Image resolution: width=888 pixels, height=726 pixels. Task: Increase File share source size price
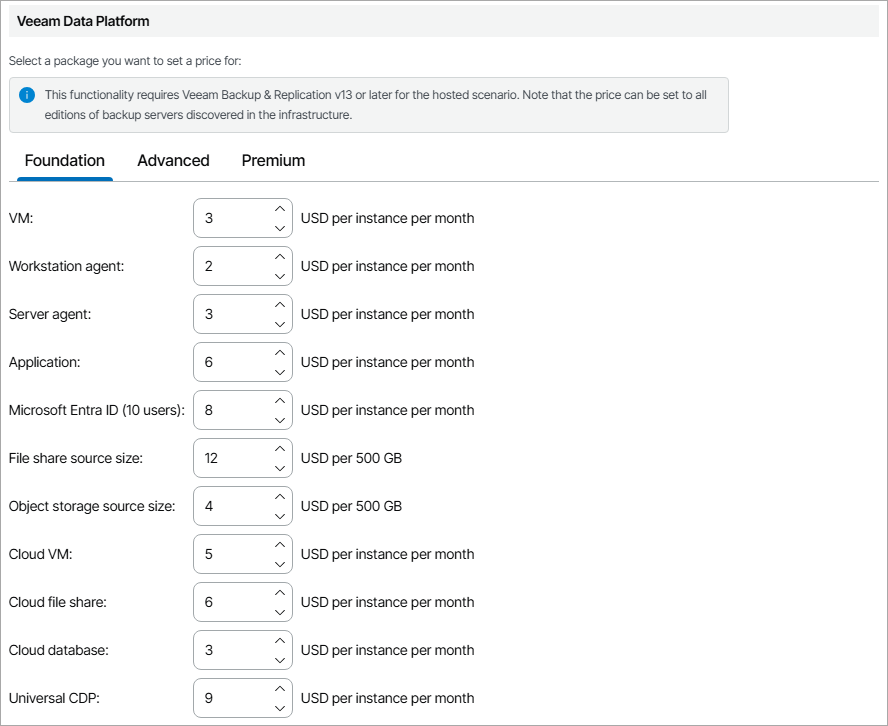280,448
